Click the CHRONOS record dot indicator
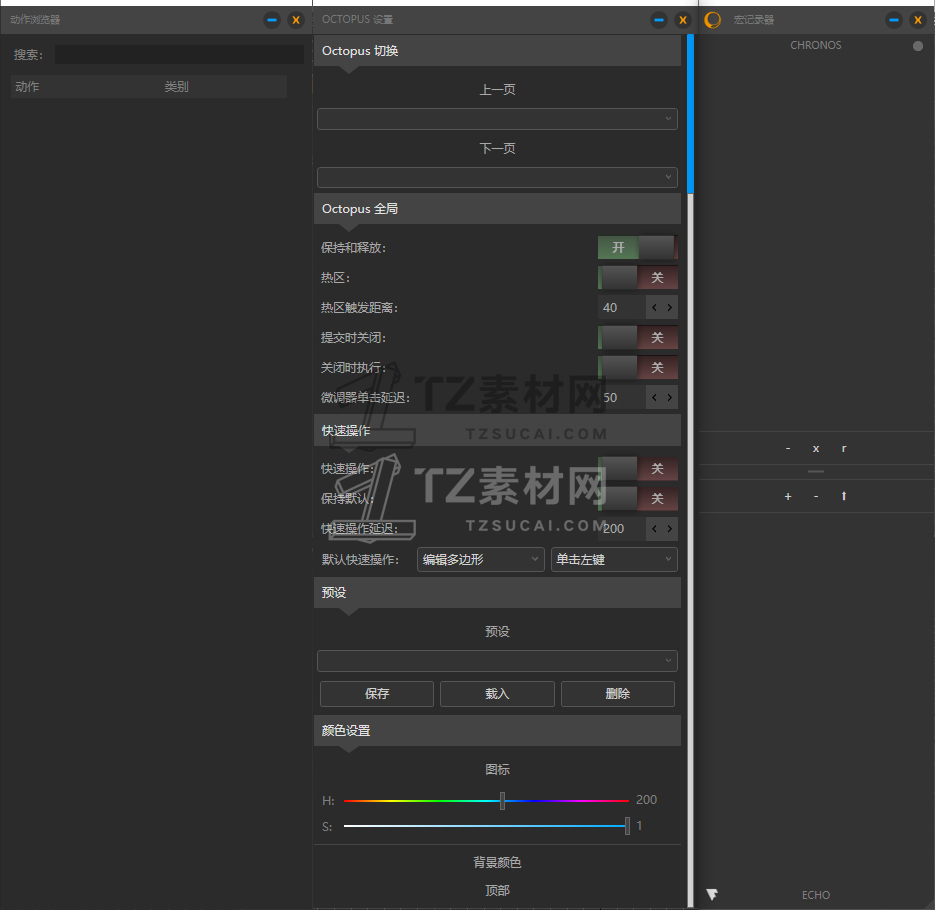This screenshot has height=910, width=935. [x=918, y=46]
